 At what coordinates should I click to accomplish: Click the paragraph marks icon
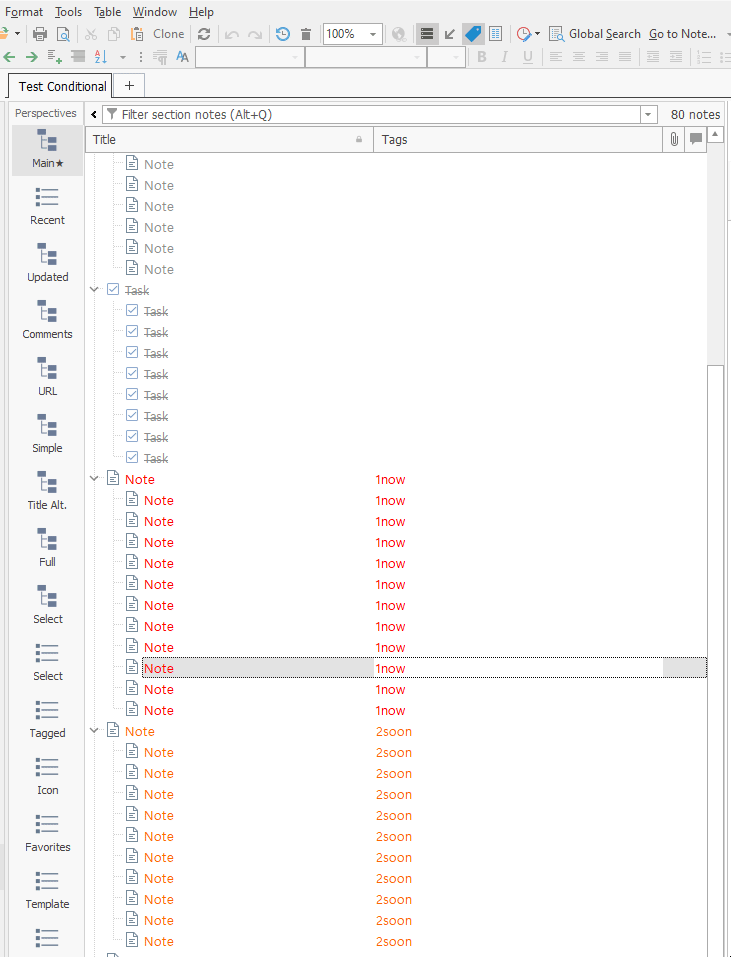click(x=160, y=57)
